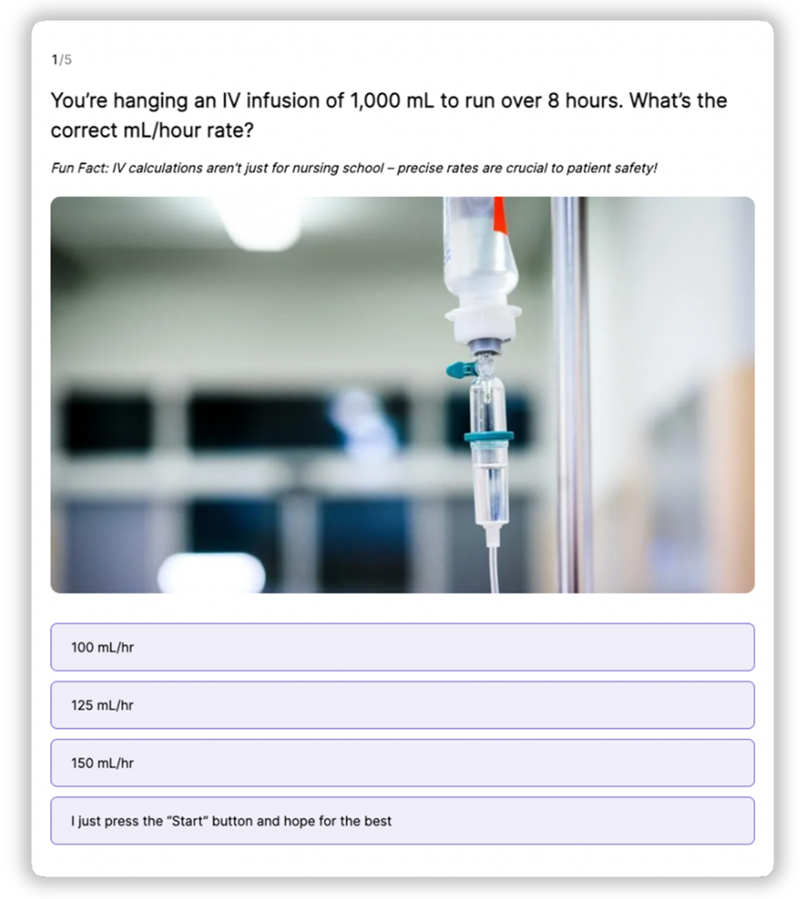Viewport: 800px width, 899px height.
Task: Click the highest mL/hr rate option
Action: (x=400, y=763)
